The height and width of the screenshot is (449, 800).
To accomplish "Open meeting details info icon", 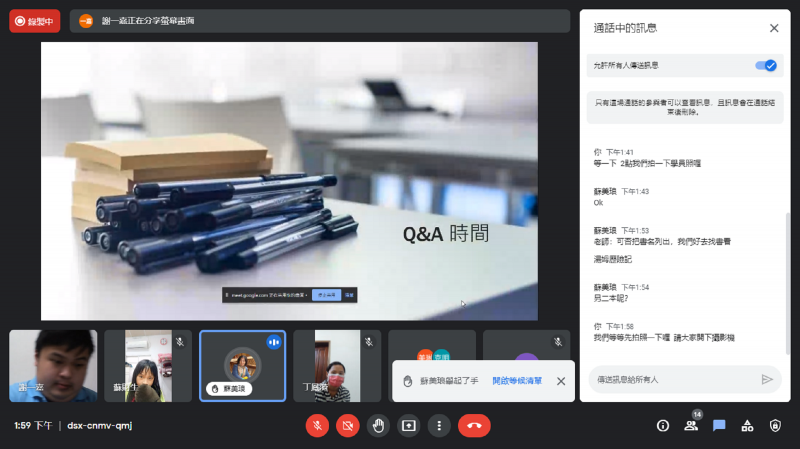I will [663, 426].
